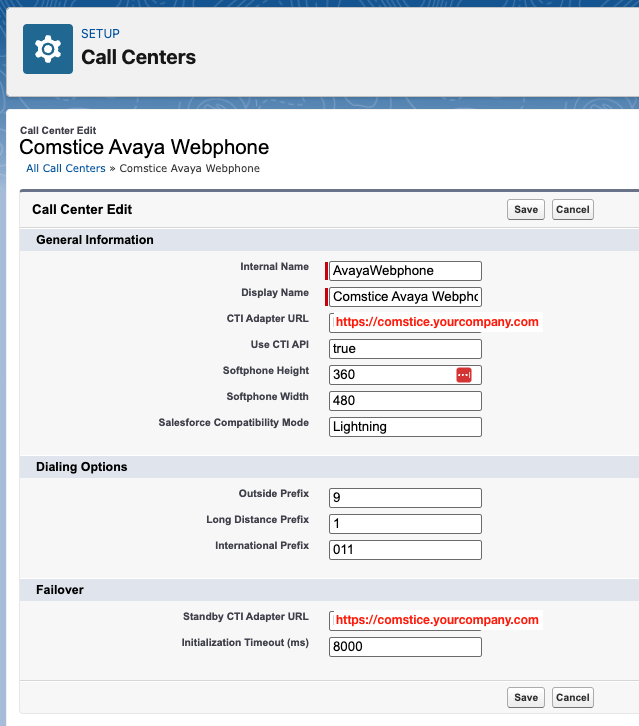
Task: Edit the Use CTI API field
Action: click(x=405, y=349)
